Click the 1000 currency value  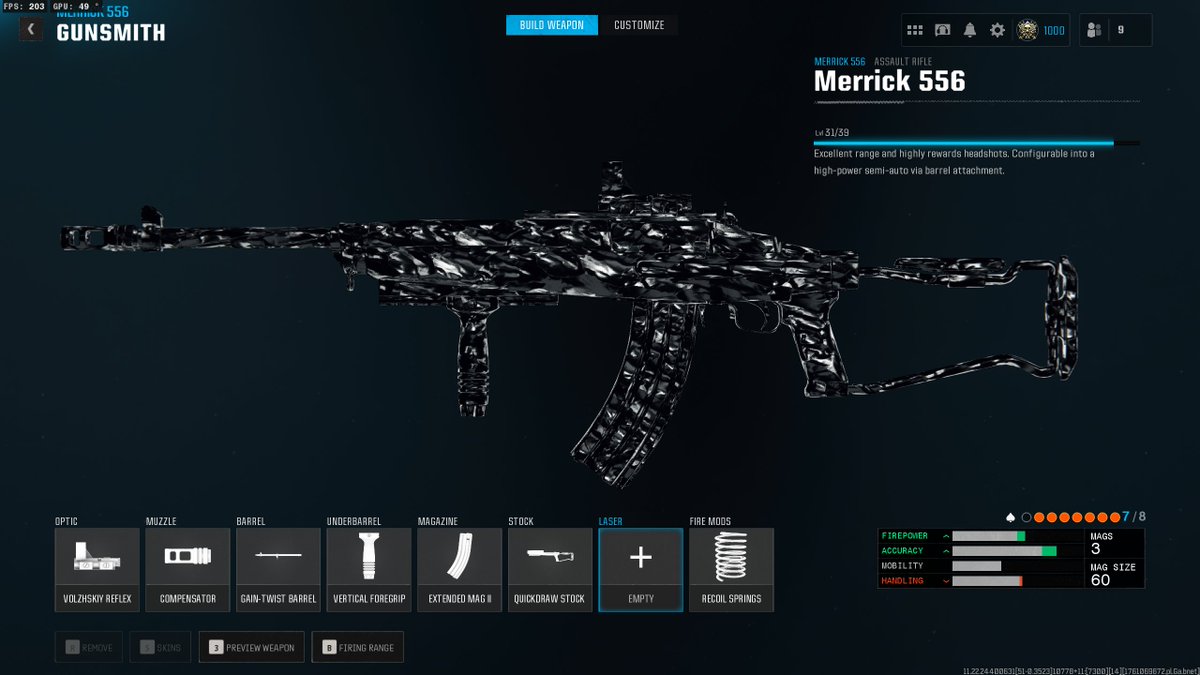[x=1054, y=30]
